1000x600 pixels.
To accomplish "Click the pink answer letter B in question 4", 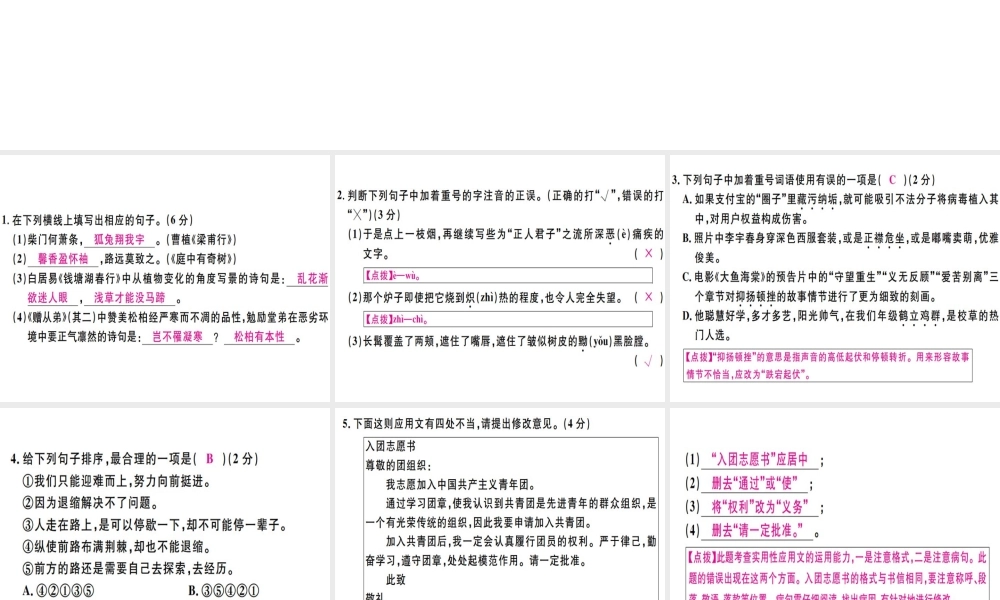I will [x=209, y=458].
